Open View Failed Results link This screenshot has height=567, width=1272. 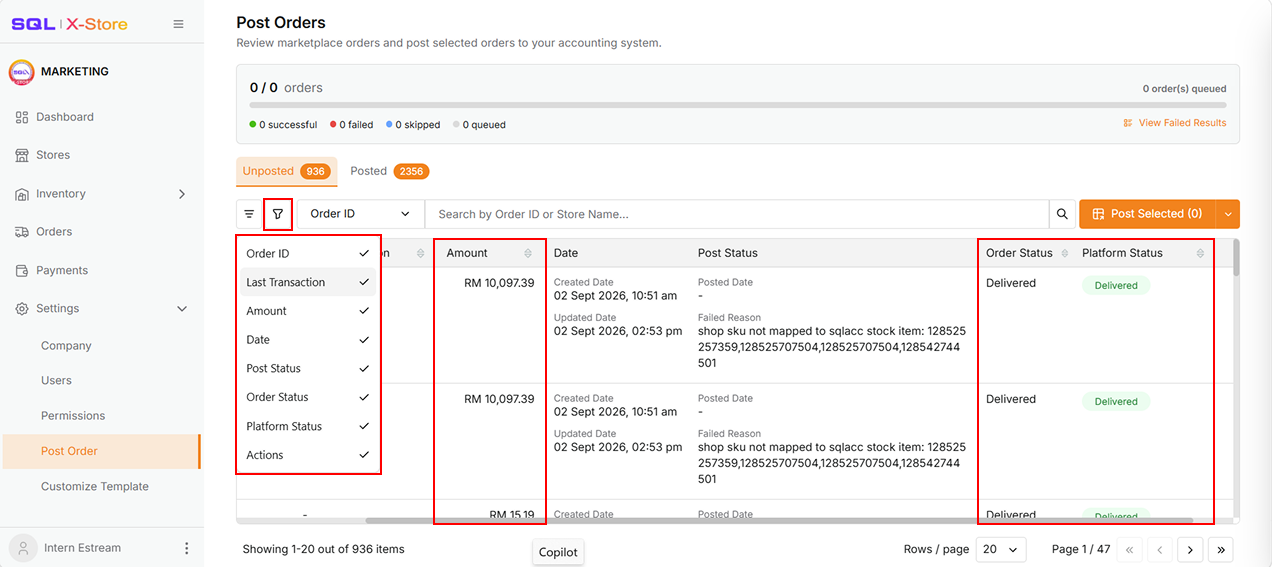(x=1174, y=123)
